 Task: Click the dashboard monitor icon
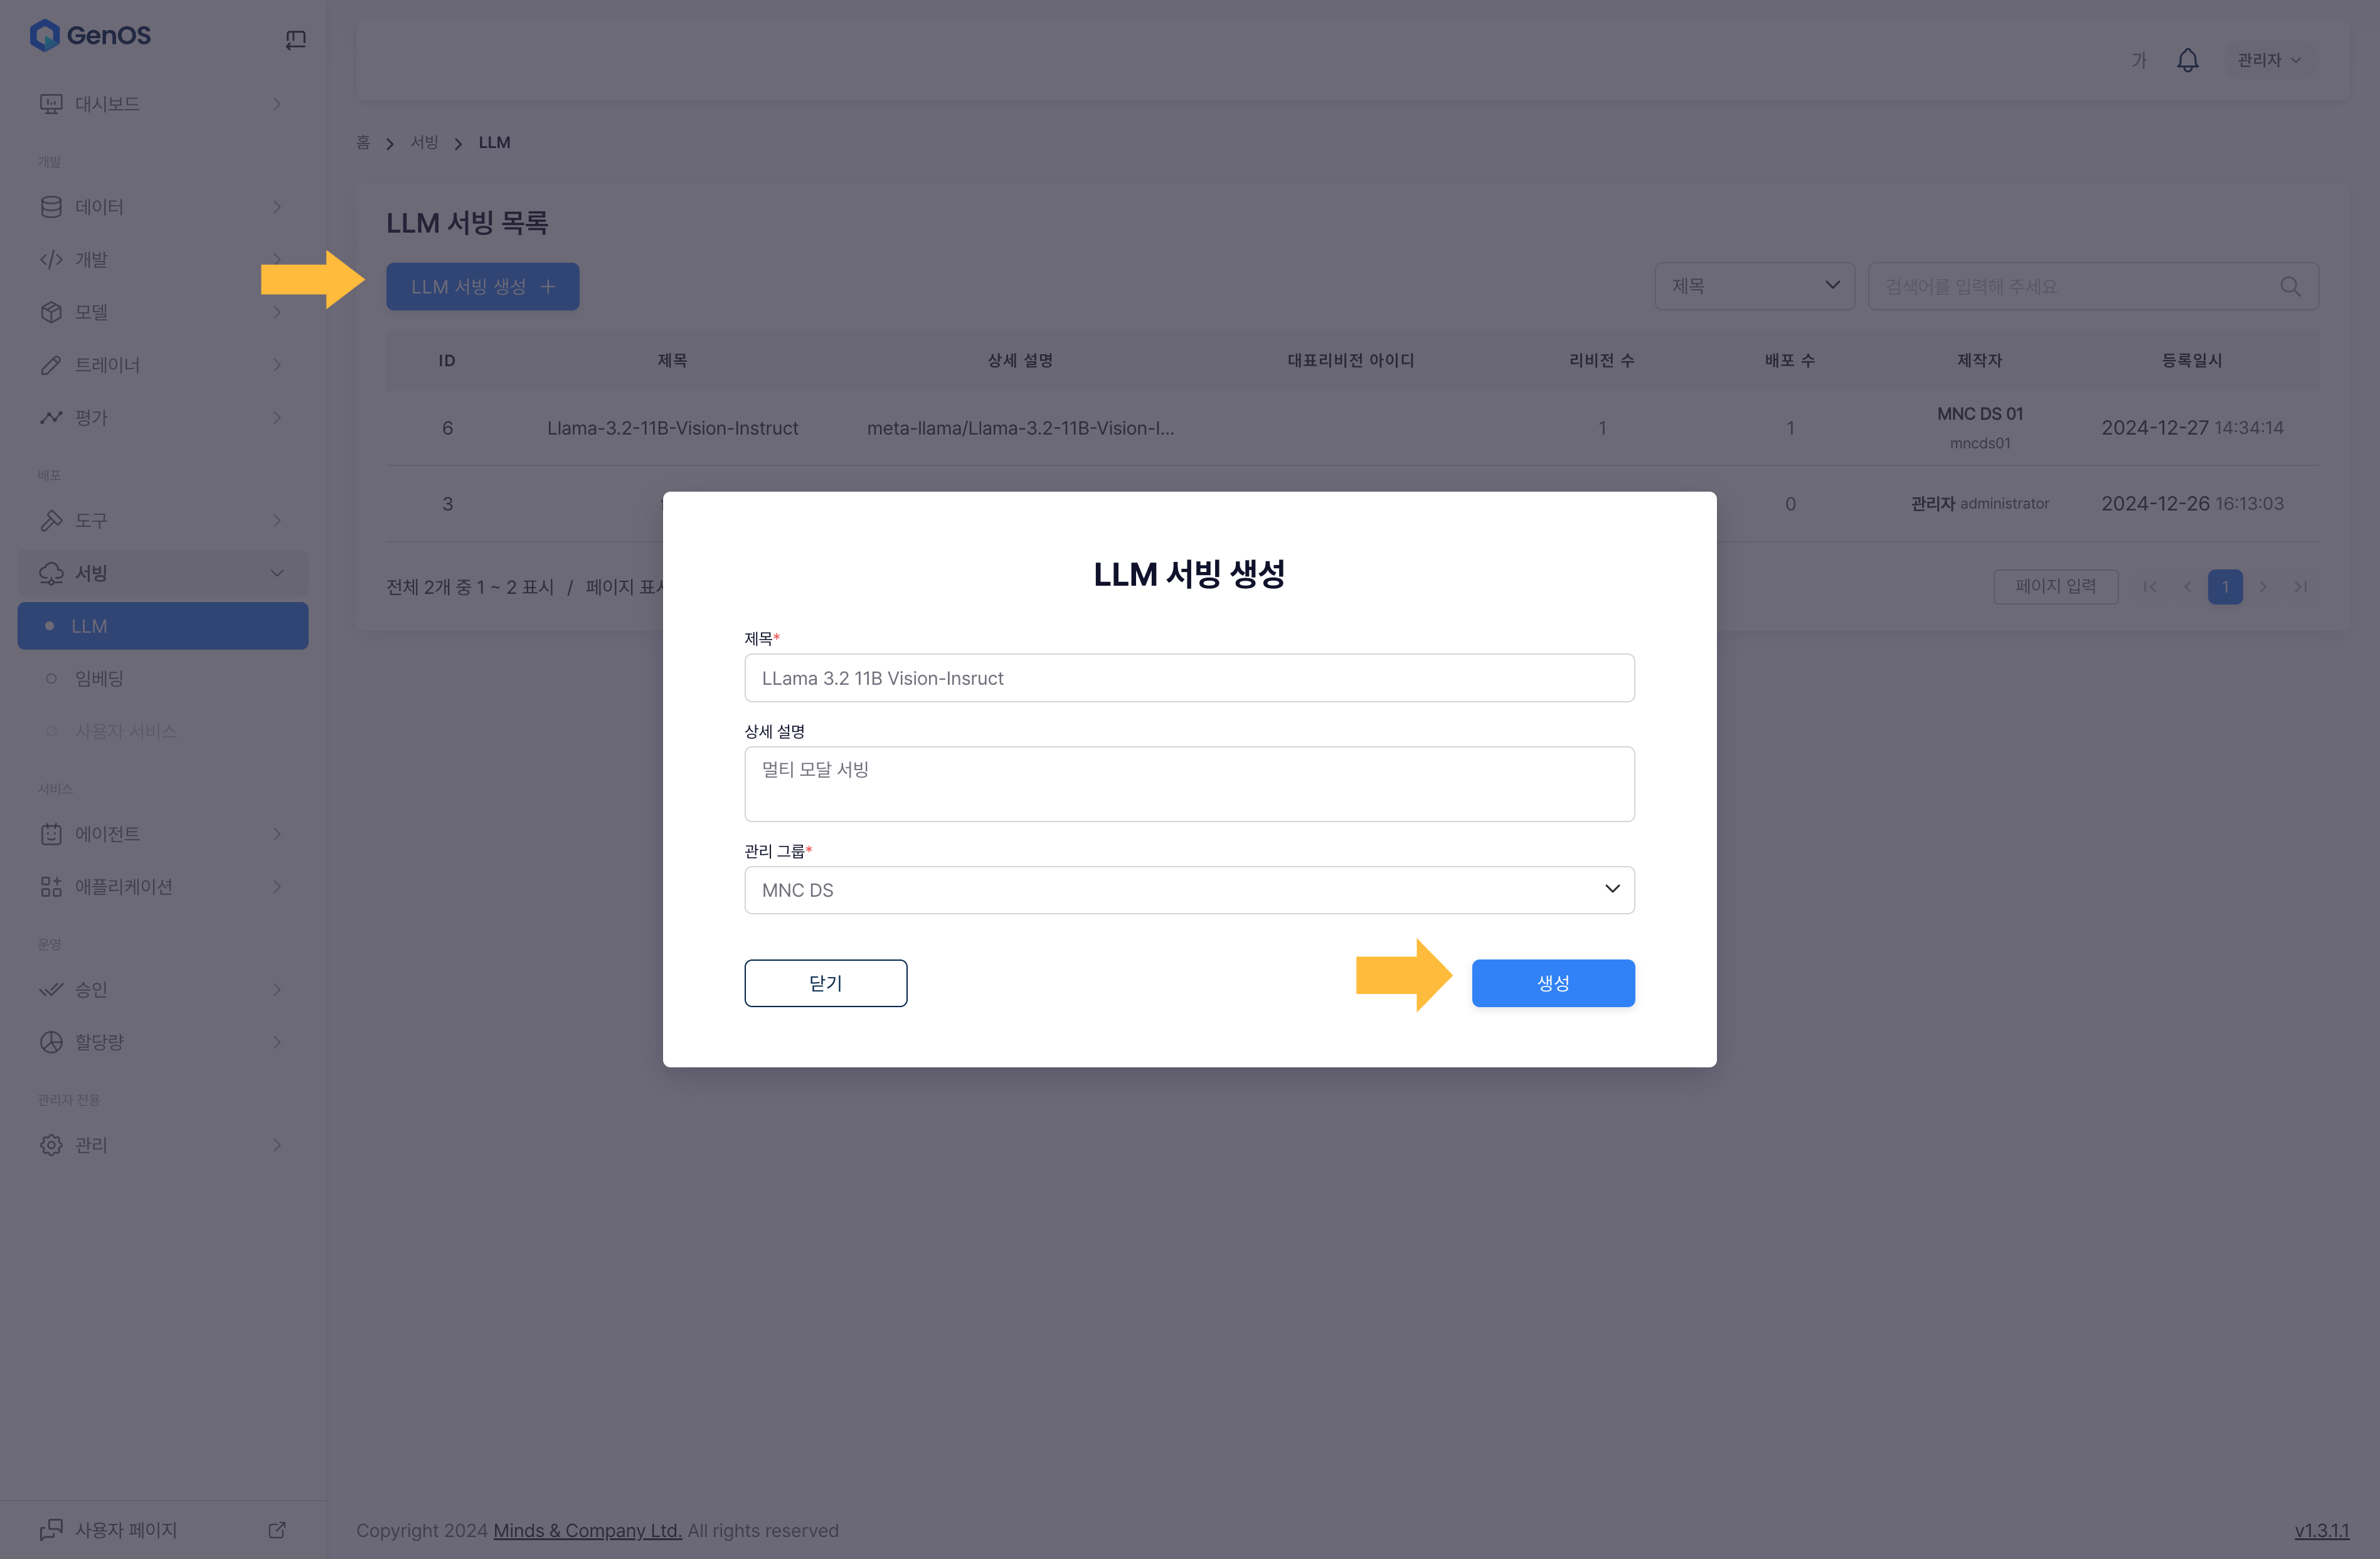(x=51, y=104)
